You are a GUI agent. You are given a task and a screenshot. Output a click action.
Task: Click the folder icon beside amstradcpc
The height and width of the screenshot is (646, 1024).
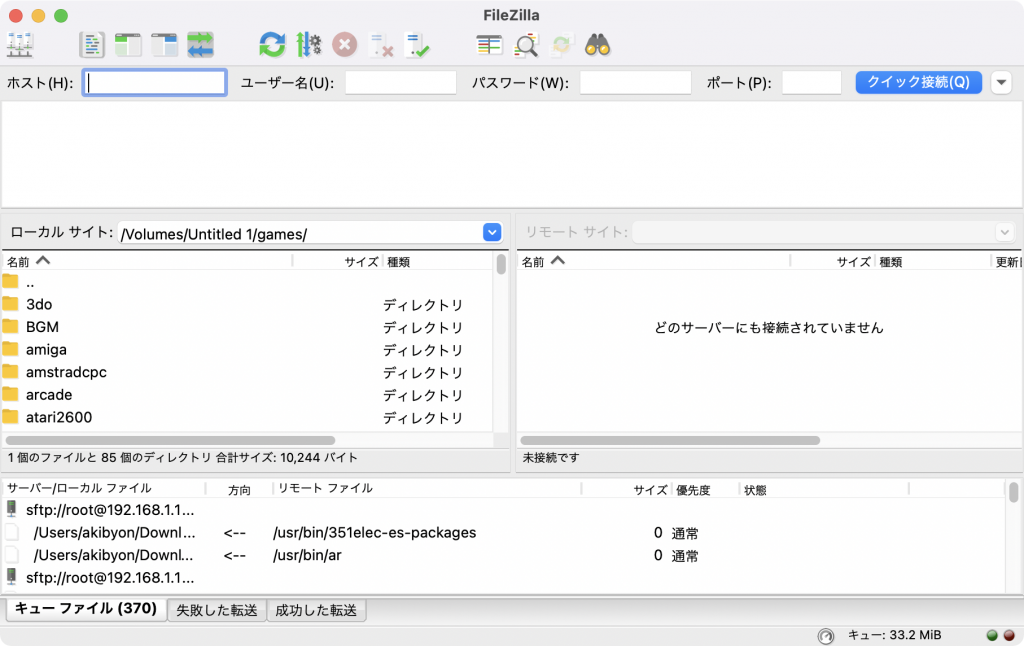10,372
